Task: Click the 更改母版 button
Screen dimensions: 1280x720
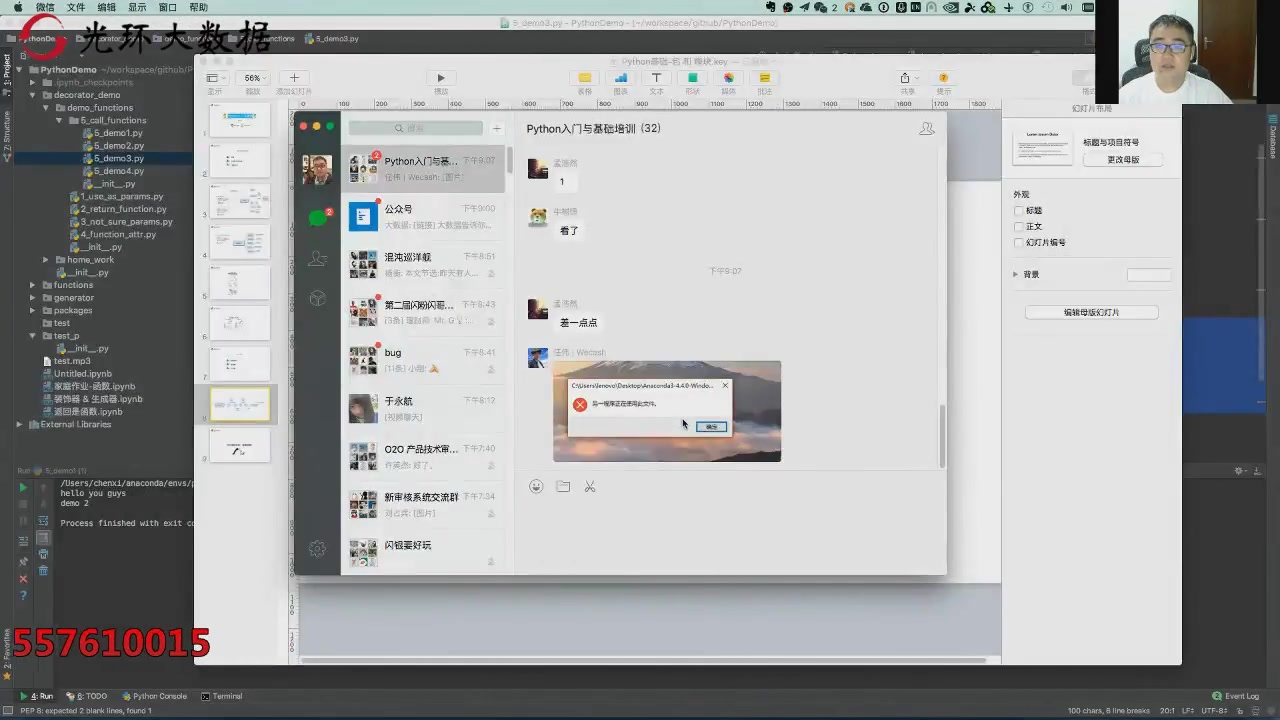Action: click(1124, 159)
